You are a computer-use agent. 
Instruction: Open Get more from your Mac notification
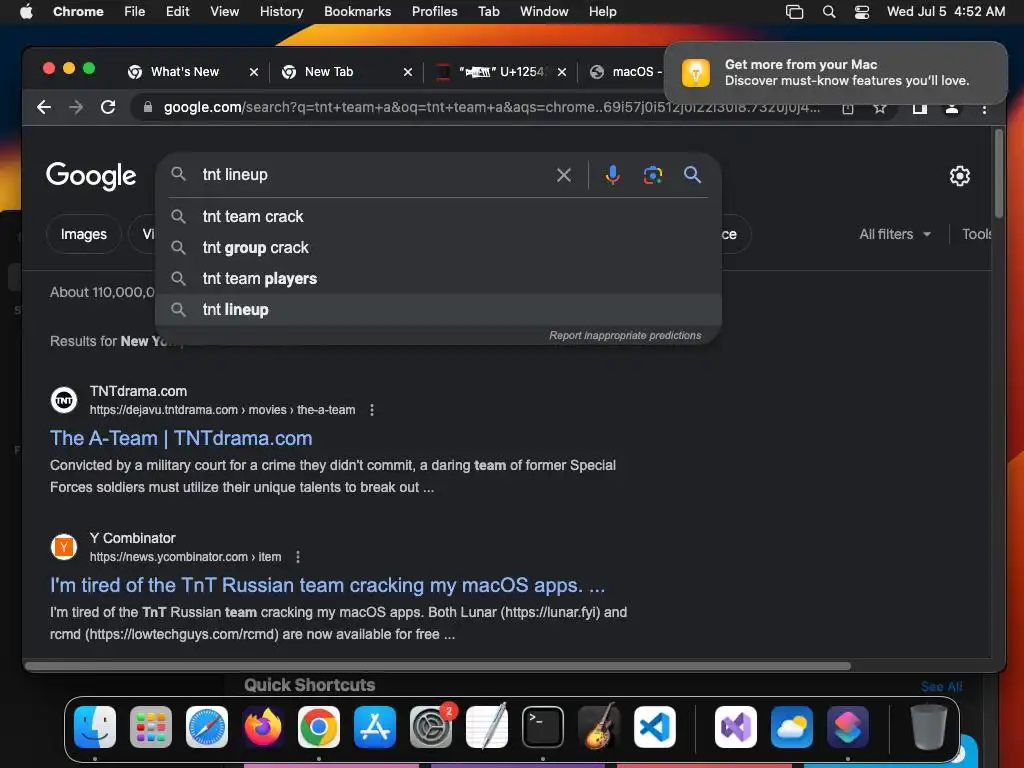click(835, 72)
